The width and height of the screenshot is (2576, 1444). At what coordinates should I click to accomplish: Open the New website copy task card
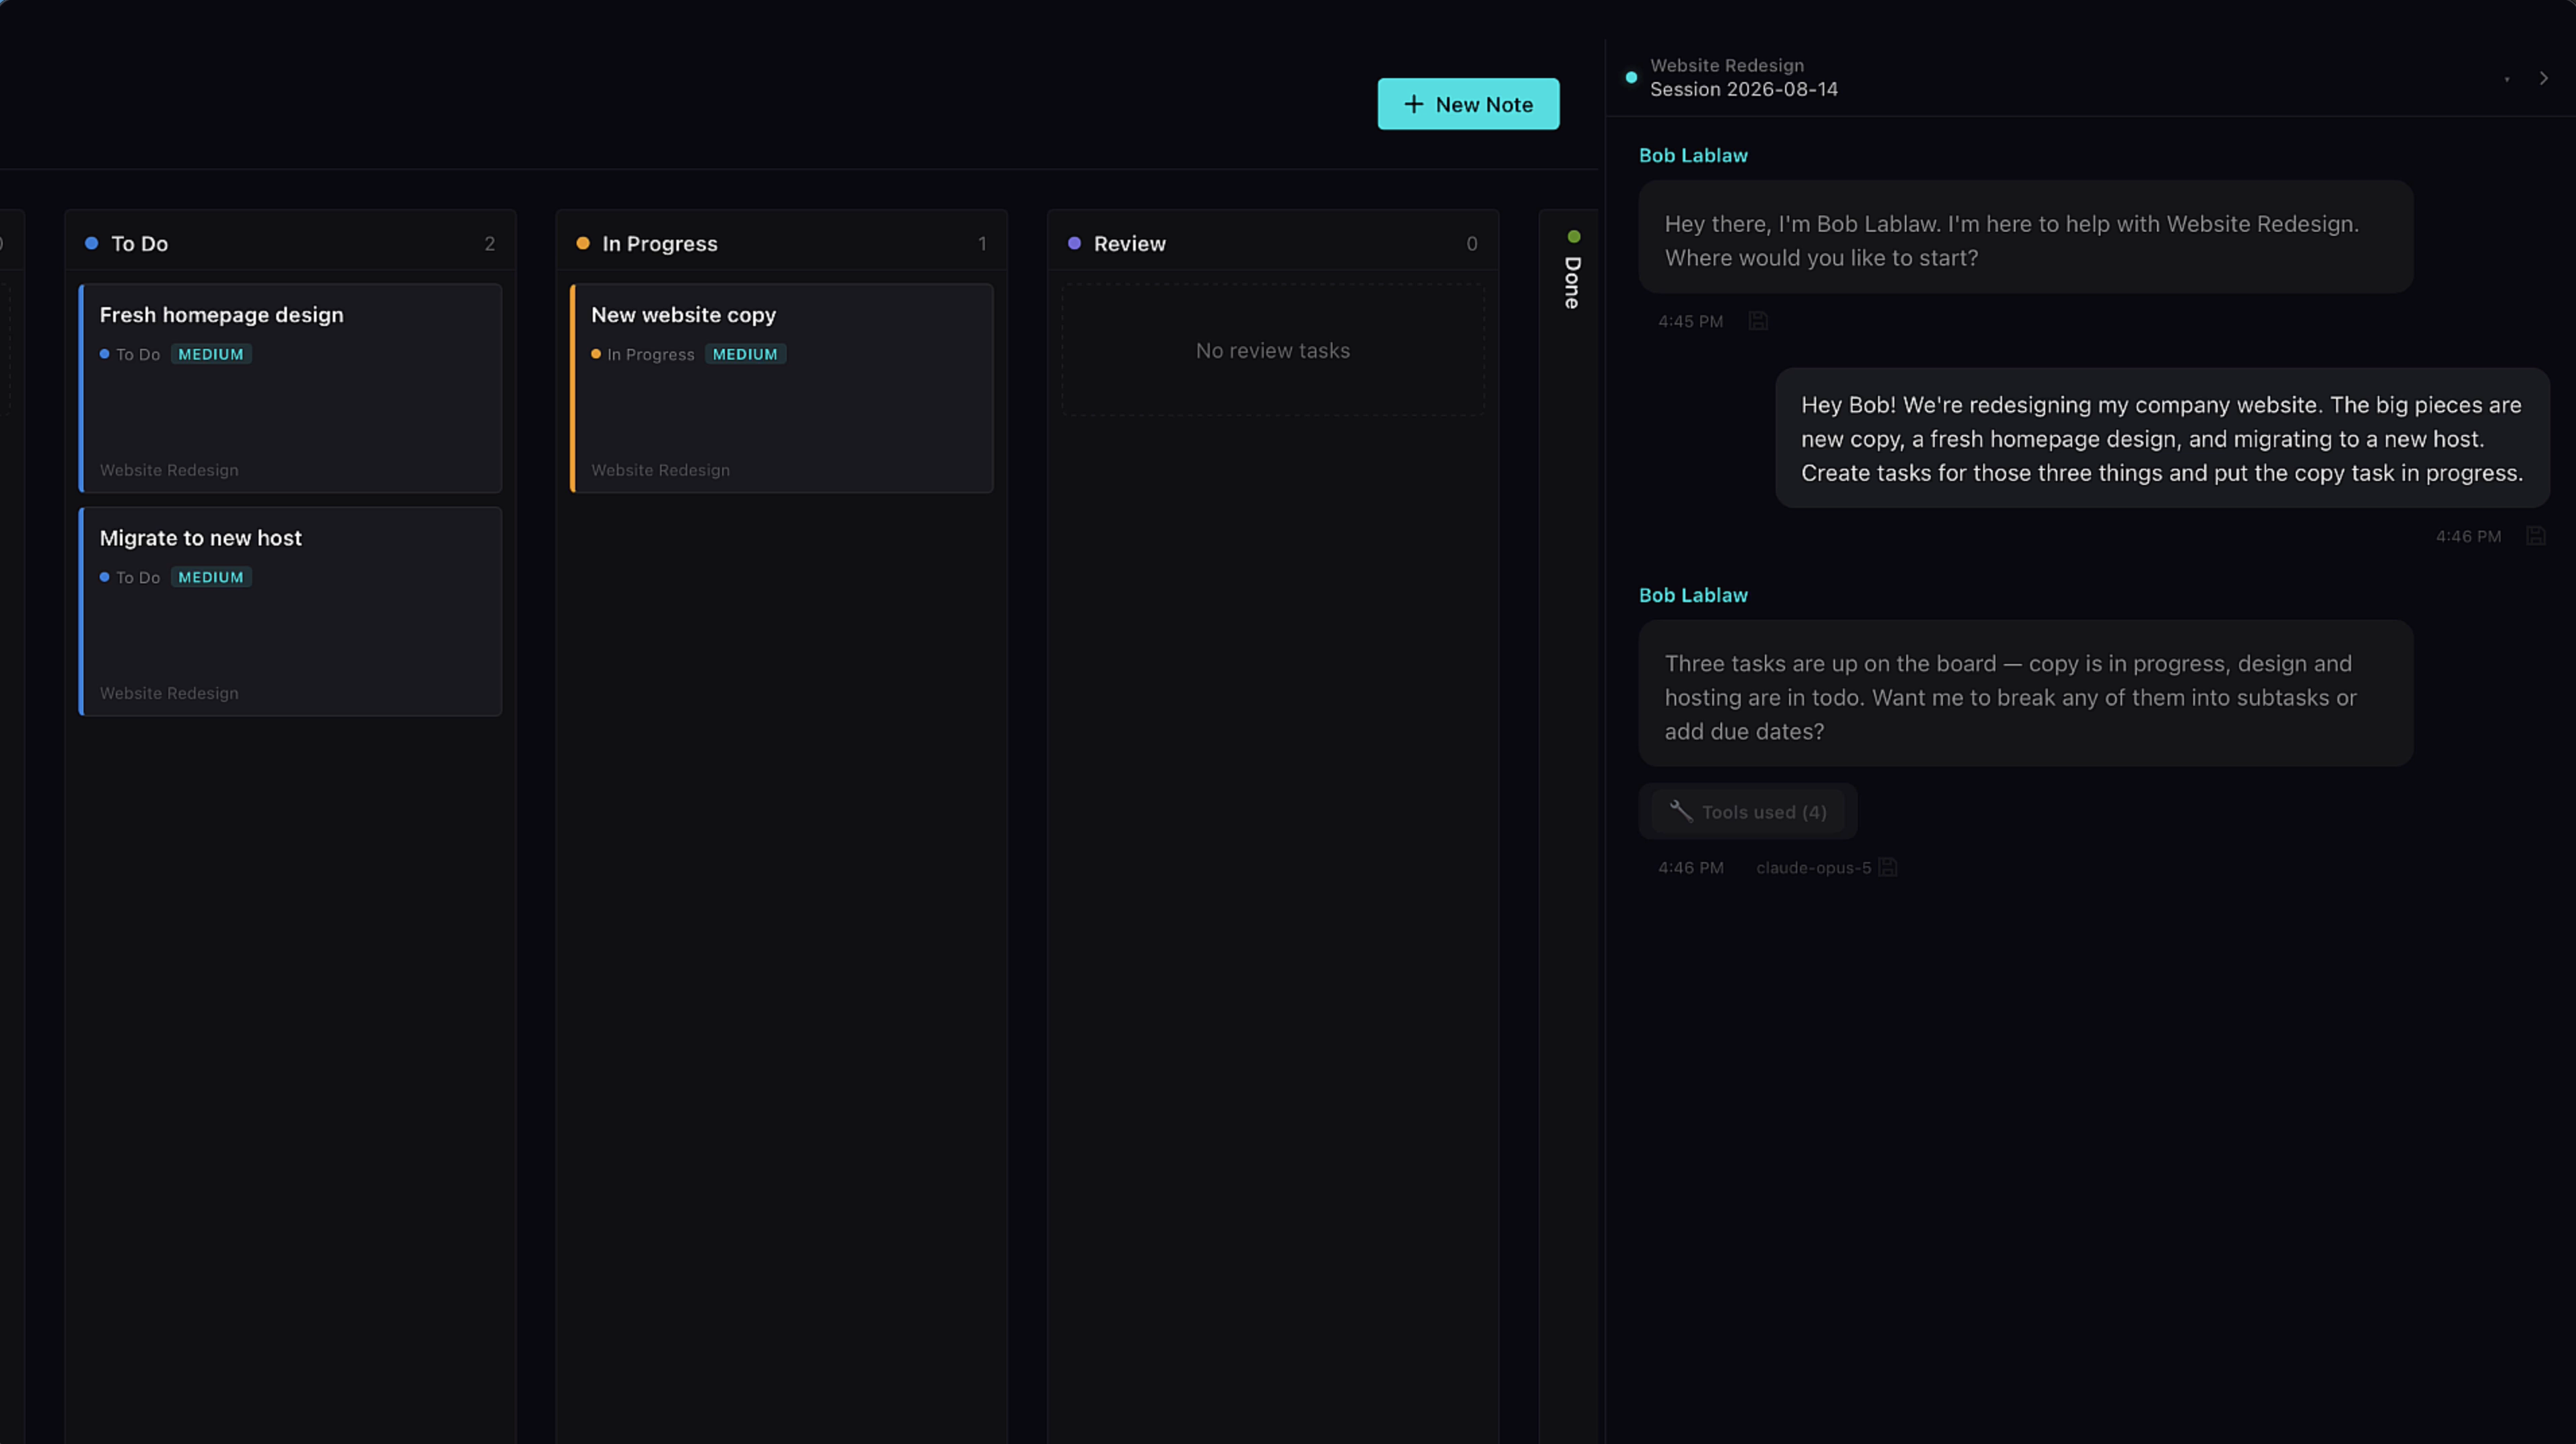point(782,388)
